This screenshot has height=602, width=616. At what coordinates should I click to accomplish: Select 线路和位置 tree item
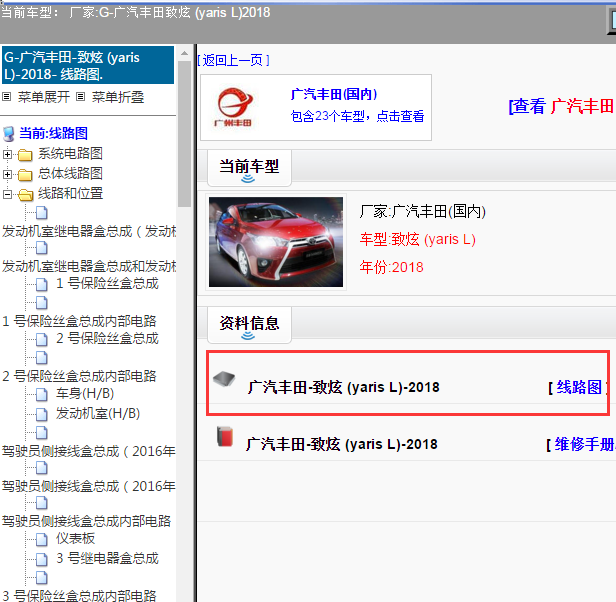[70, 193]
